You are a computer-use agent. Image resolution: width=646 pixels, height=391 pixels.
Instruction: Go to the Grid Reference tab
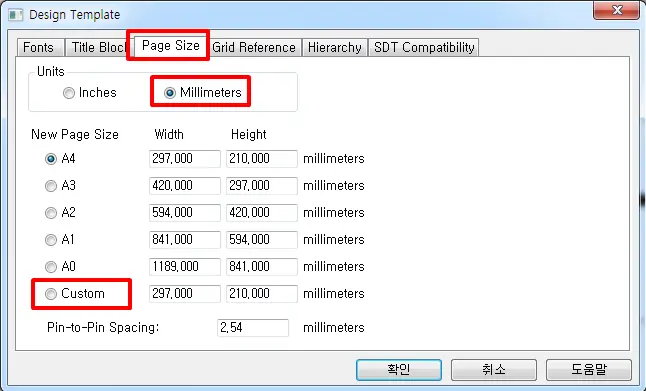point(254,48)
